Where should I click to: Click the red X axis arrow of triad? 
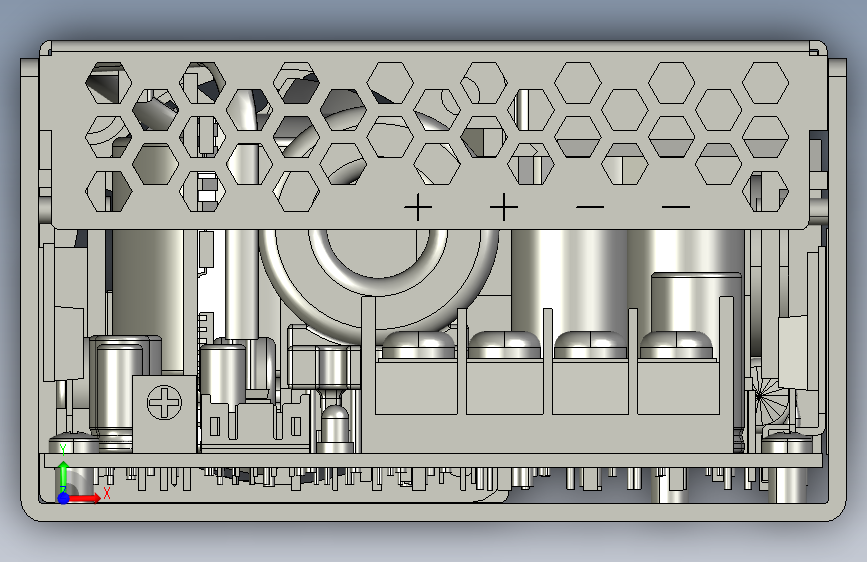(x=84, y=498)
